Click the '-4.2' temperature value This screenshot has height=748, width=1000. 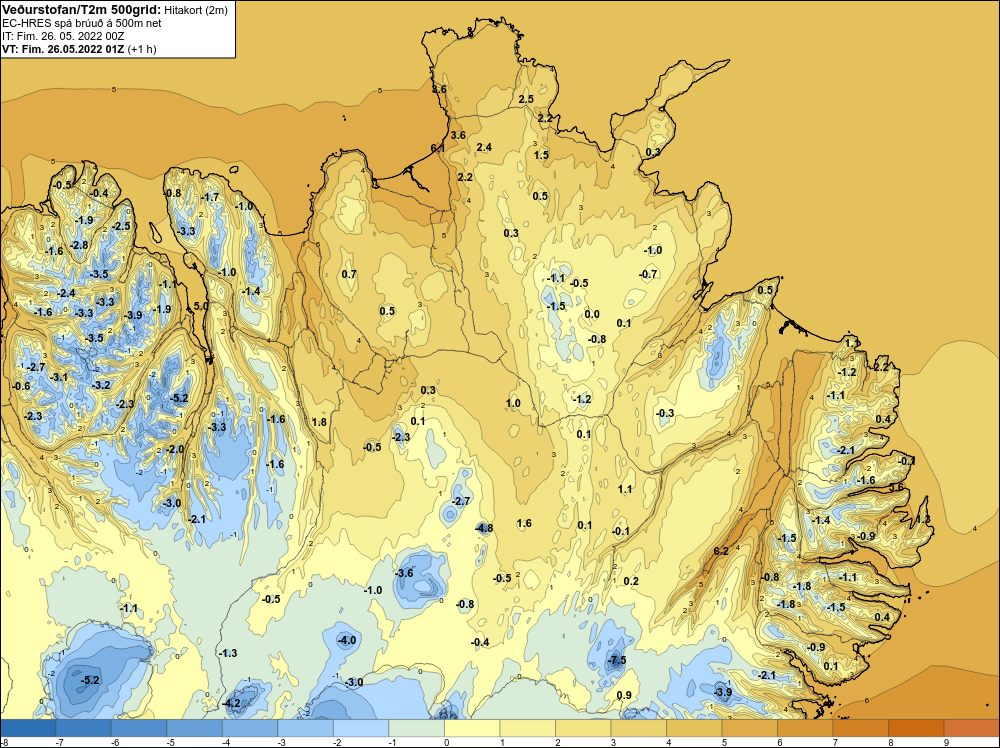230,703
